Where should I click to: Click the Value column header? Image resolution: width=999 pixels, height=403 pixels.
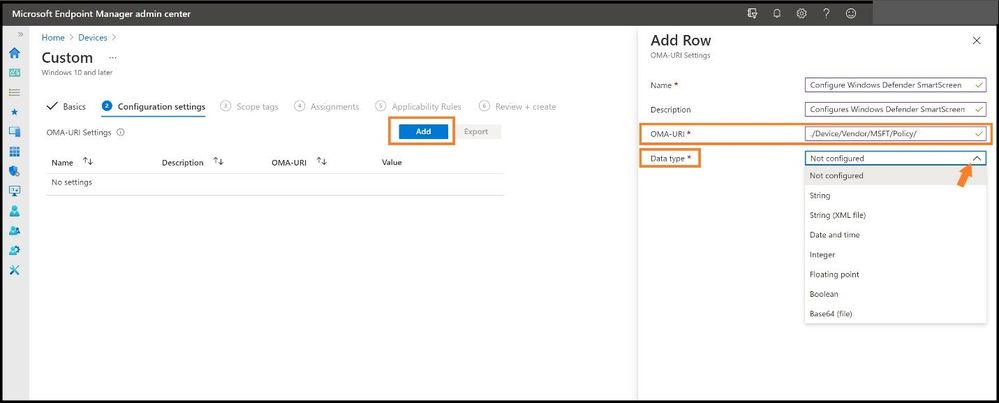(392, 162)
